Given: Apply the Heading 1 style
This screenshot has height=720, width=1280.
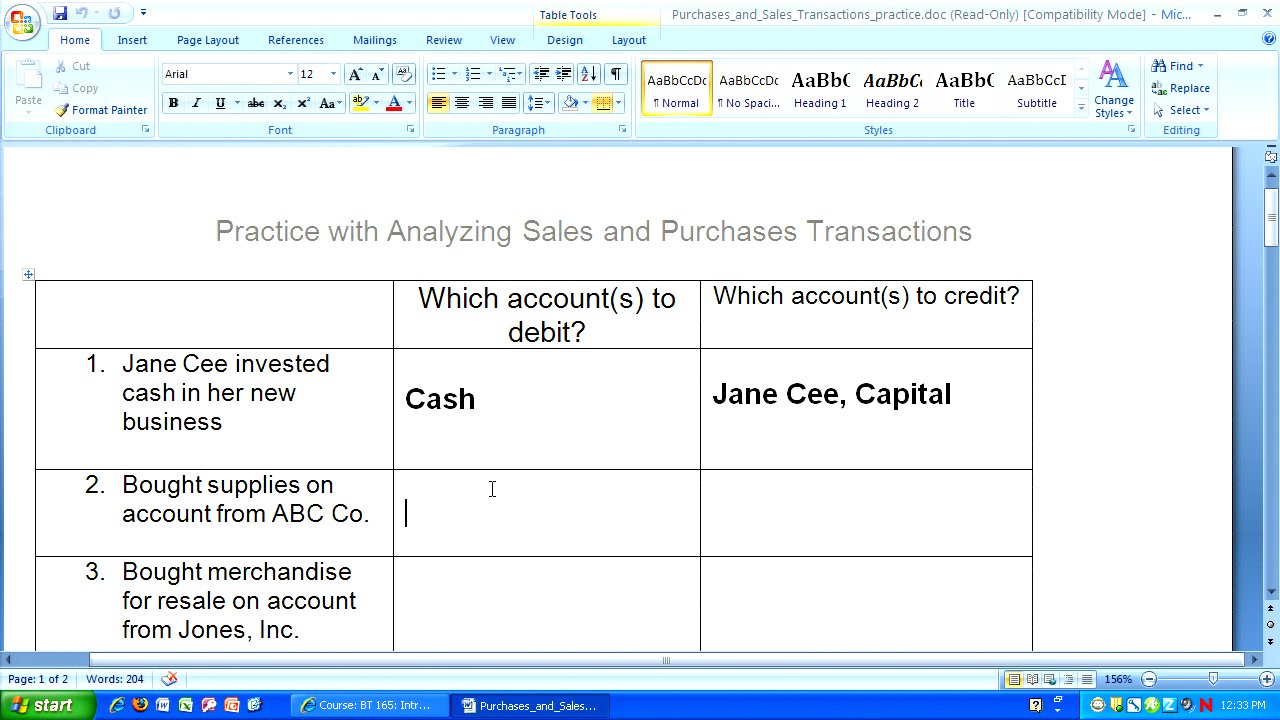Looking at the screenshot, I should pos(820,89).
